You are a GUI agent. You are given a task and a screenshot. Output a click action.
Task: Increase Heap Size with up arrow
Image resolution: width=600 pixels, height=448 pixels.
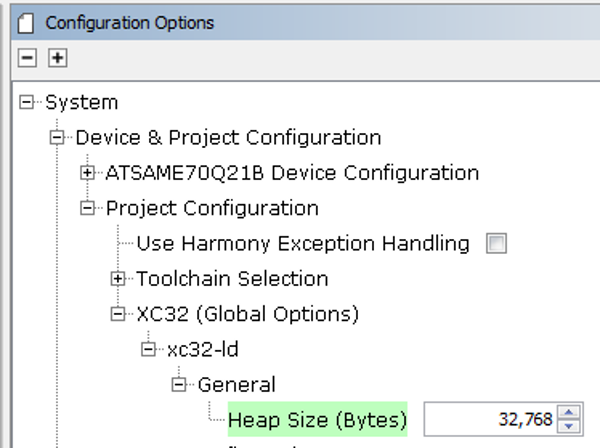(569, 412)
